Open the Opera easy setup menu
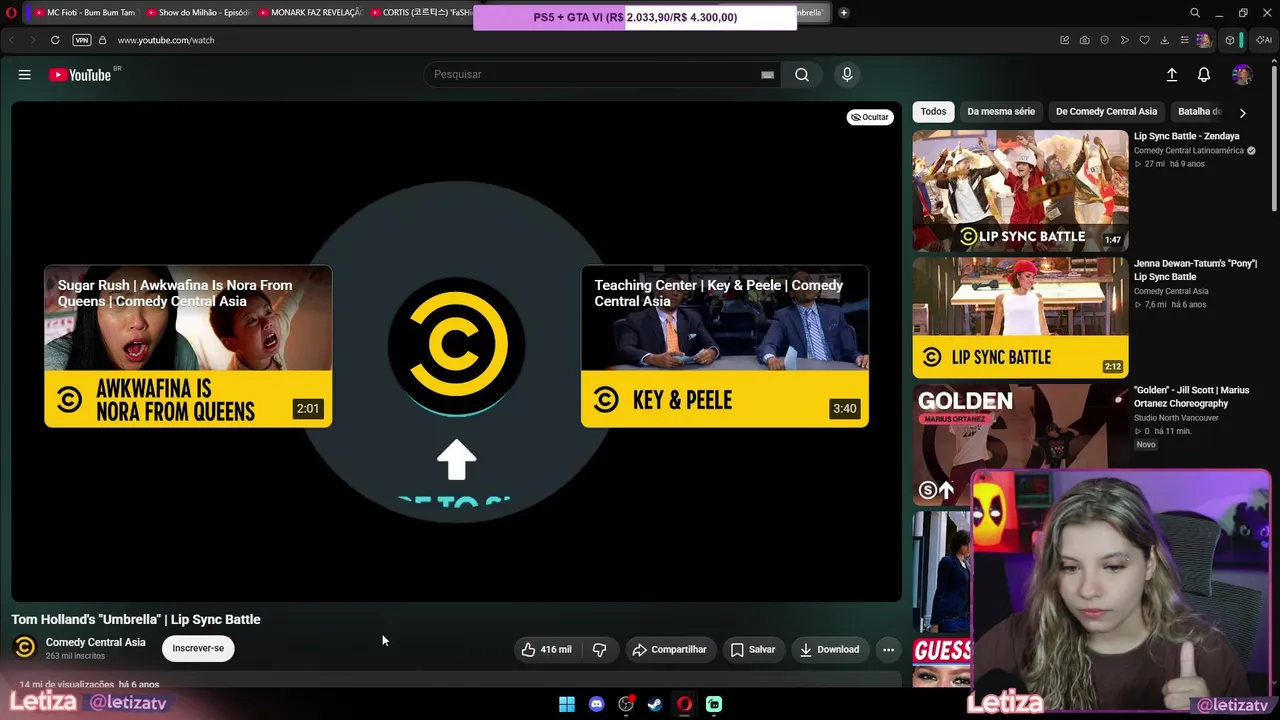Viewport: 1280px width, 720px height. [1185, 40]
